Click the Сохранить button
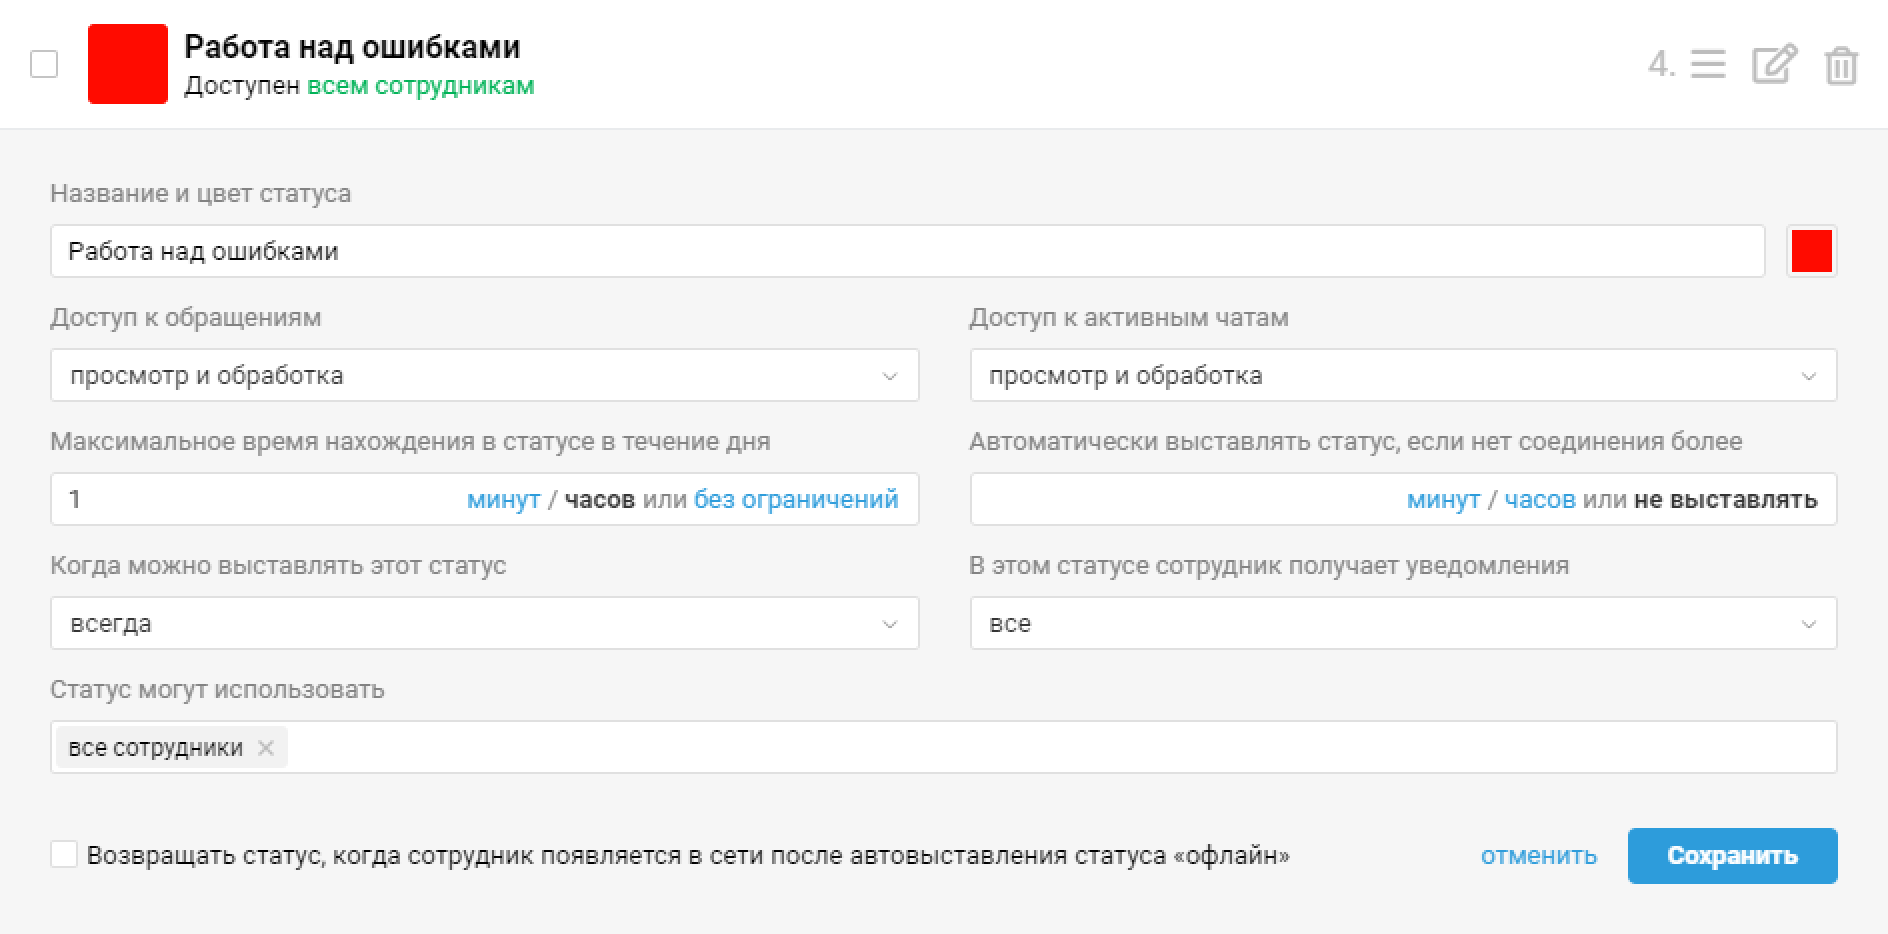Screen dimensions: 1888x934 (x=1732, y=856)
